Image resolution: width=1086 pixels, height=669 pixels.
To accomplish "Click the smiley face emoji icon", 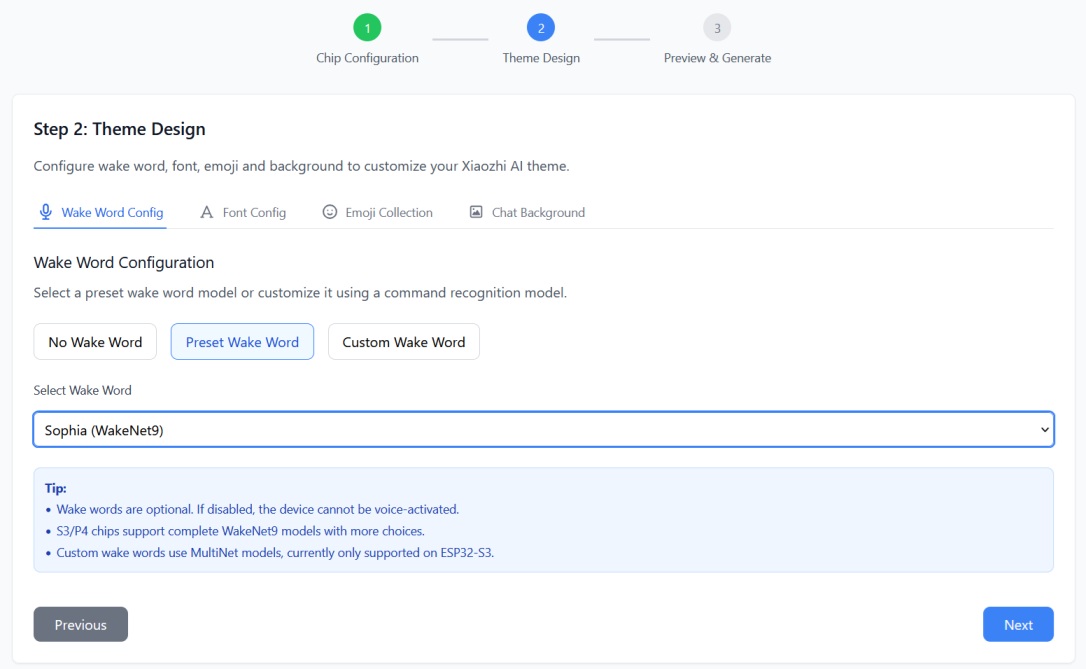I will pyautogui.click(x=330, y=212).
